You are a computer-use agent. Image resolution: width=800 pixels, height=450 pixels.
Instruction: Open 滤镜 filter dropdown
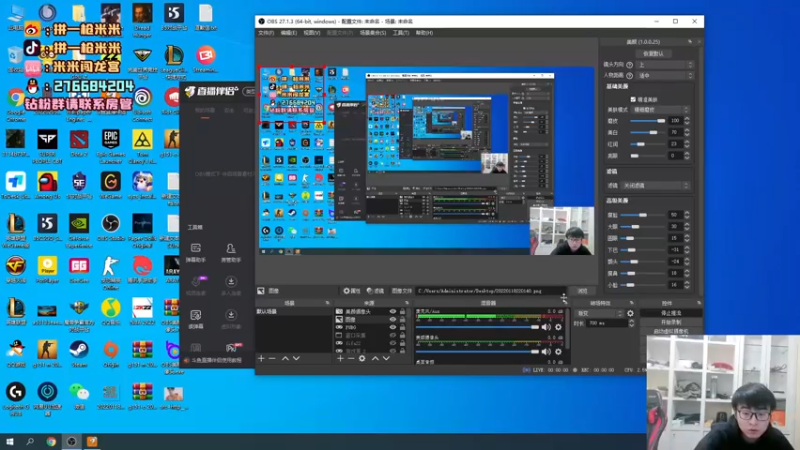click(x=656, y=186)
